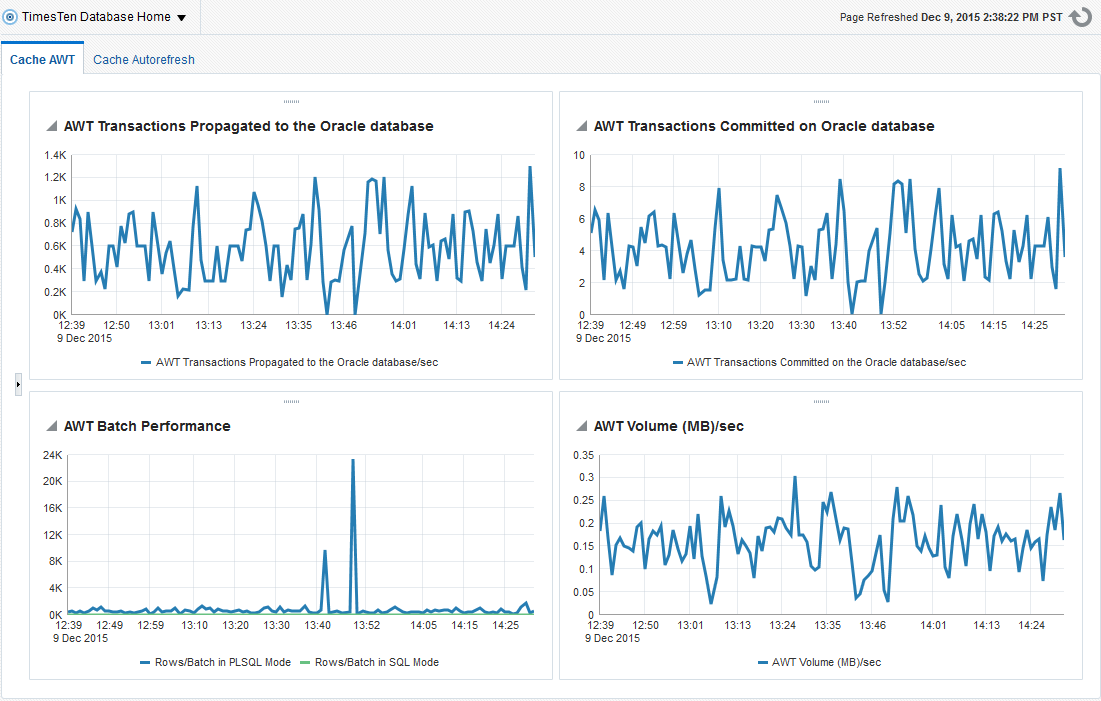The width and height of the screenshot is (1101, 701).
Task: Click the tallest spike in AWT Batch Performance
Action: [x=353, y=461]
